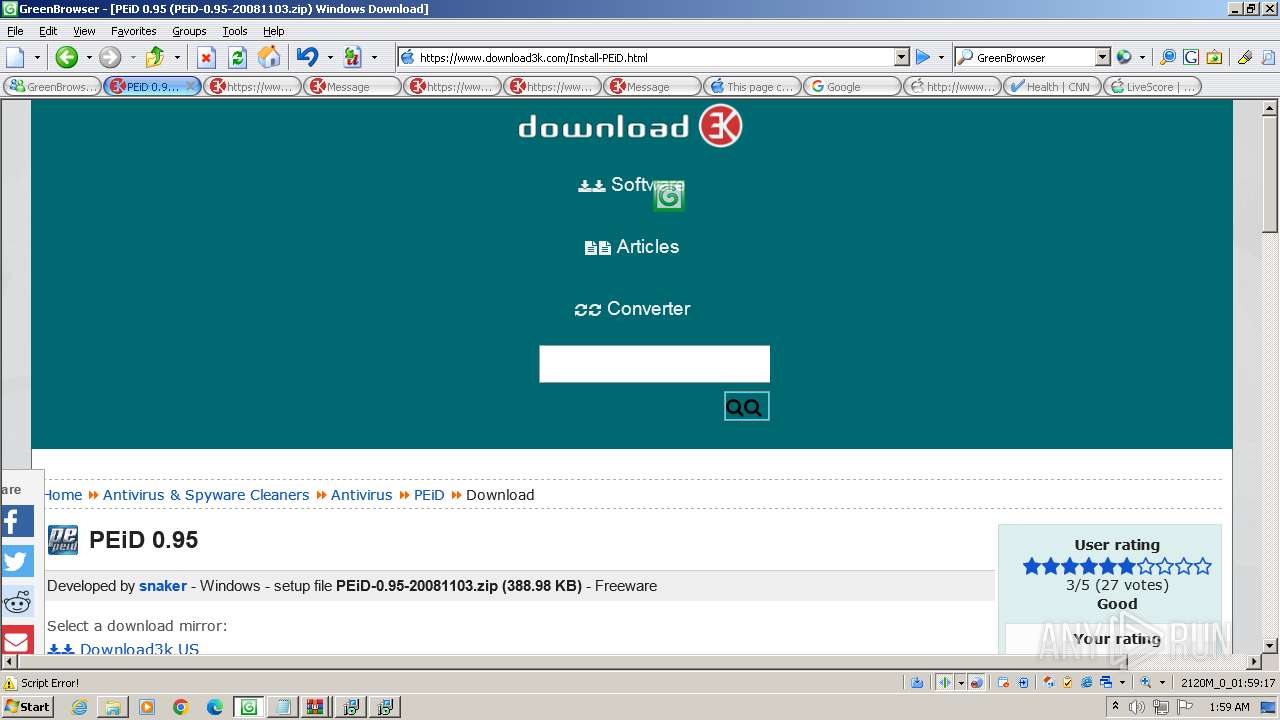1280x720 pixels.
Task: Open the Converter link in site header
Action: 632,308
